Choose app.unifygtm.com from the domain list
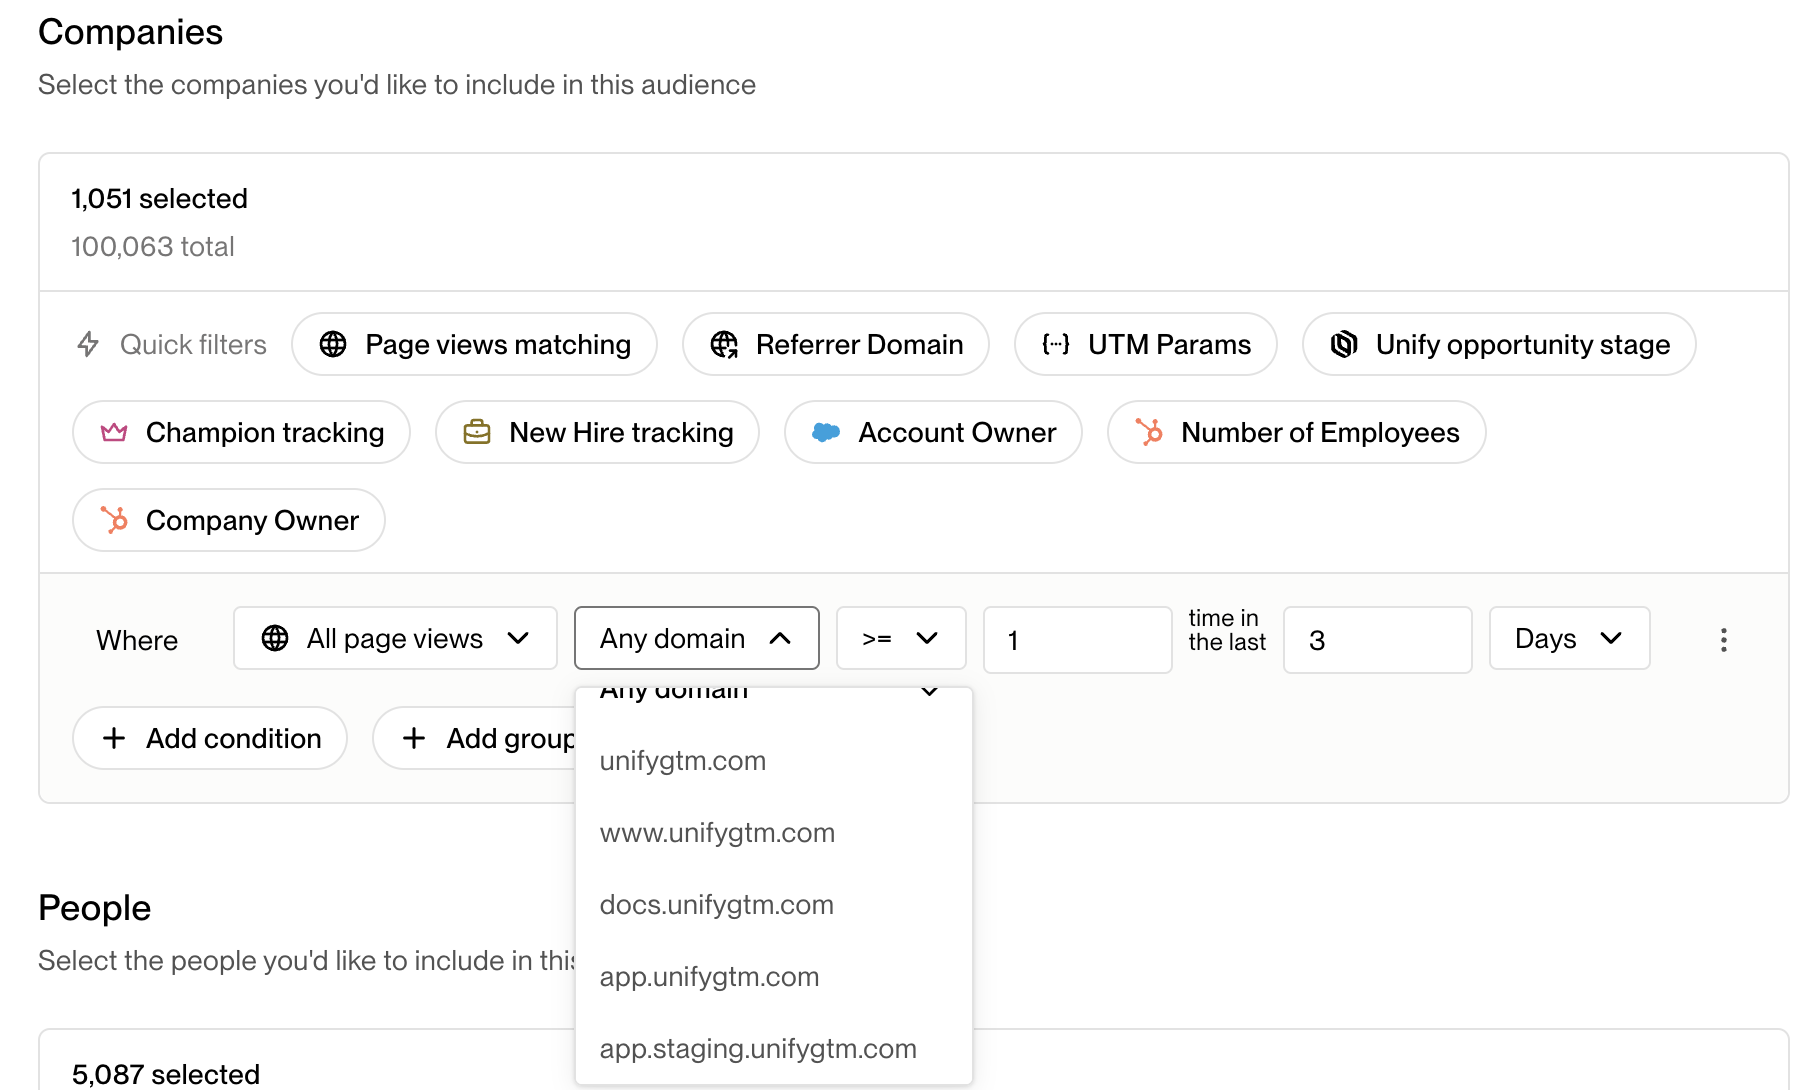This screenshot has height=1090, width=1796. click(773, 977)
